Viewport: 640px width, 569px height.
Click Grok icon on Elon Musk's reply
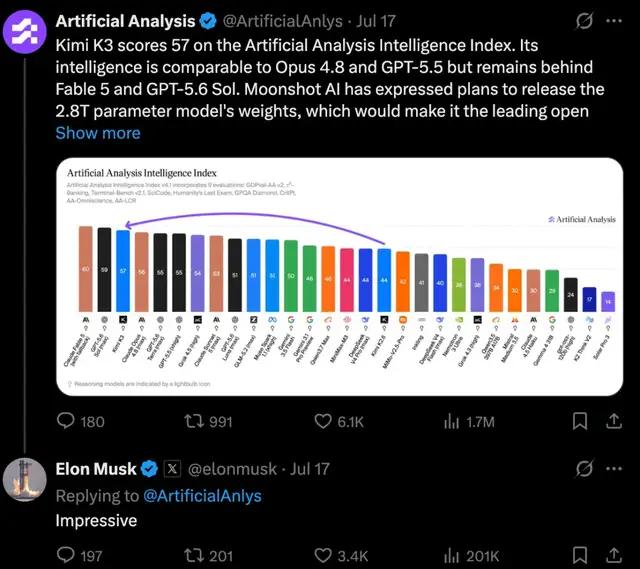pos(584,469)
